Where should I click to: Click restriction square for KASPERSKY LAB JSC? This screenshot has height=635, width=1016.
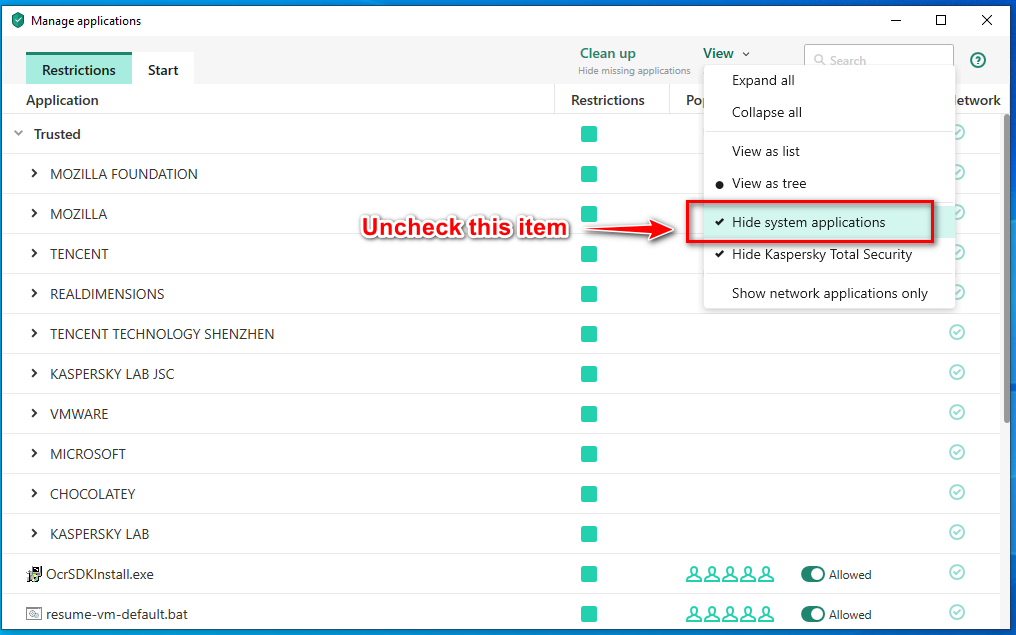[x=588, y=374]
